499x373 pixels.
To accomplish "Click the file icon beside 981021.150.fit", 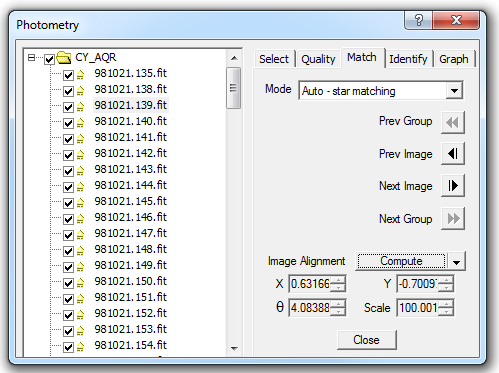I will 80,283.
